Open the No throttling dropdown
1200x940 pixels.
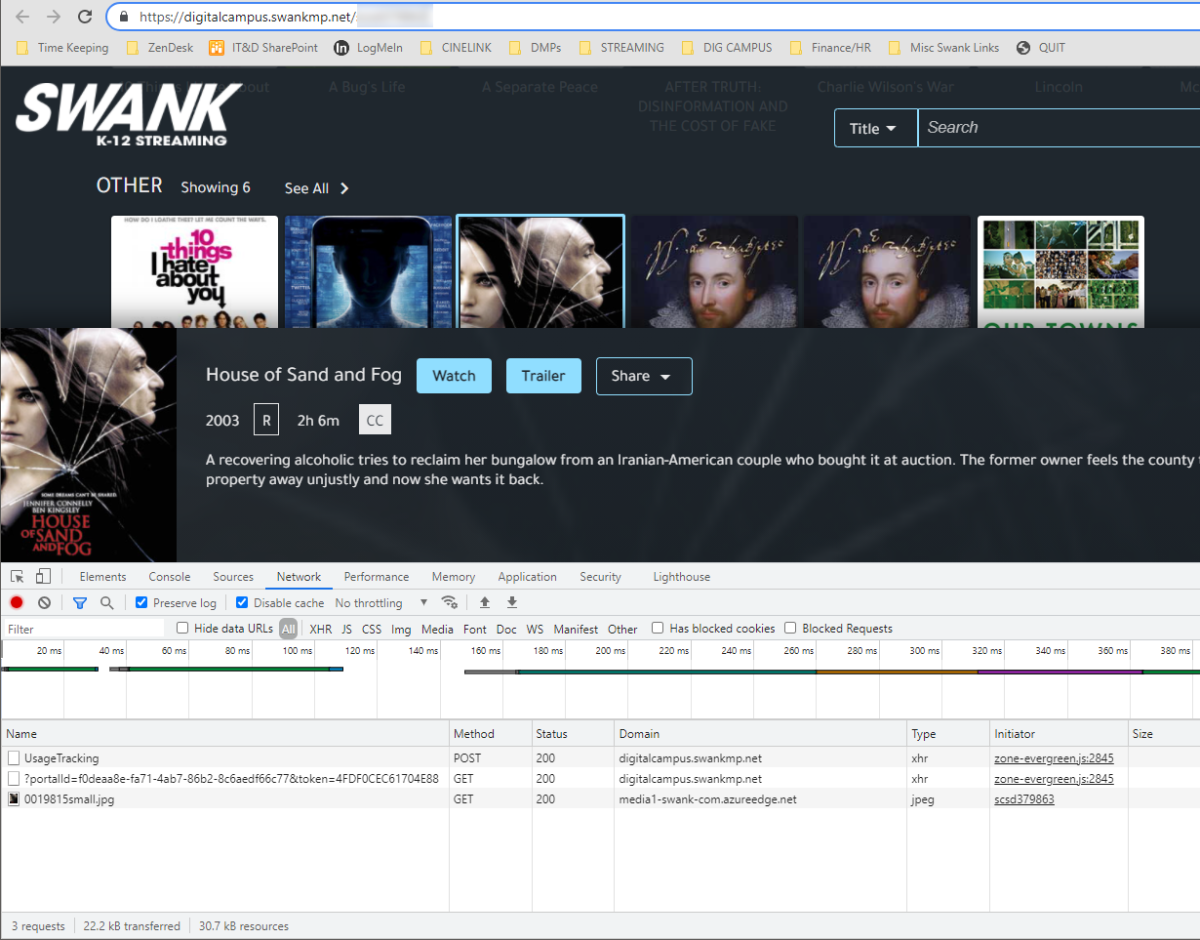coord(380,603)
